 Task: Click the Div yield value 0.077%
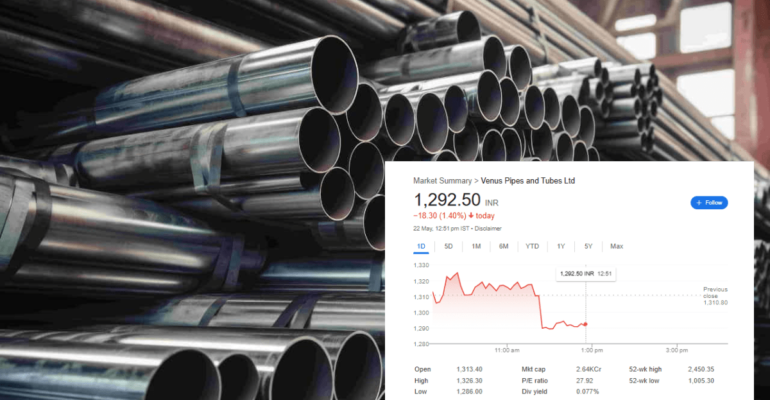(x=587, y=392)
